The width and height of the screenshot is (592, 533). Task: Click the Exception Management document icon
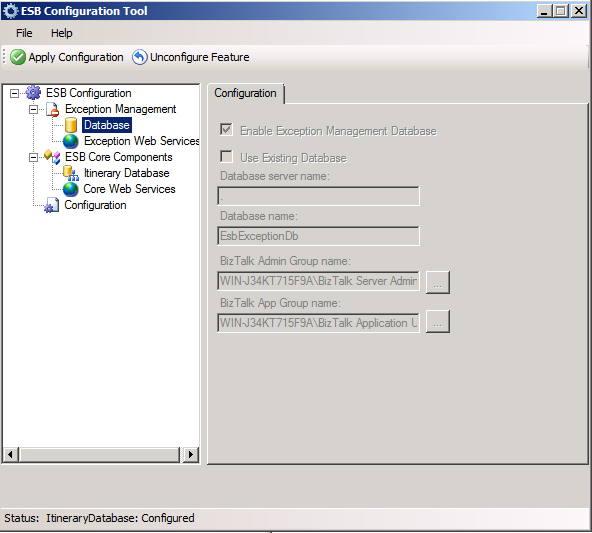[53, 109]
